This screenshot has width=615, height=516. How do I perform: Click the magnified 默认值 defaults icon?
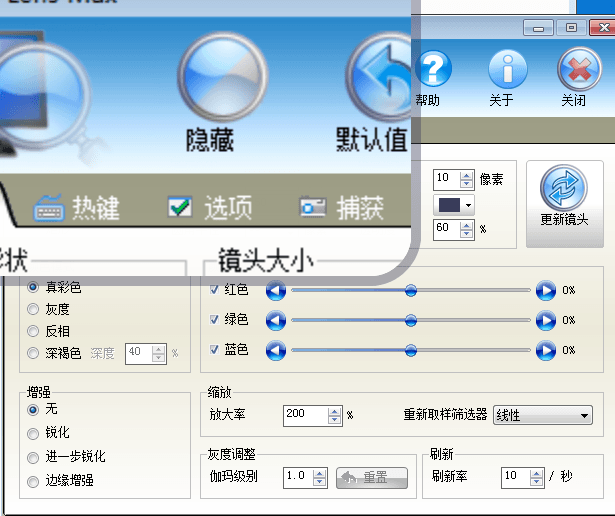click(x=378, y=77)
